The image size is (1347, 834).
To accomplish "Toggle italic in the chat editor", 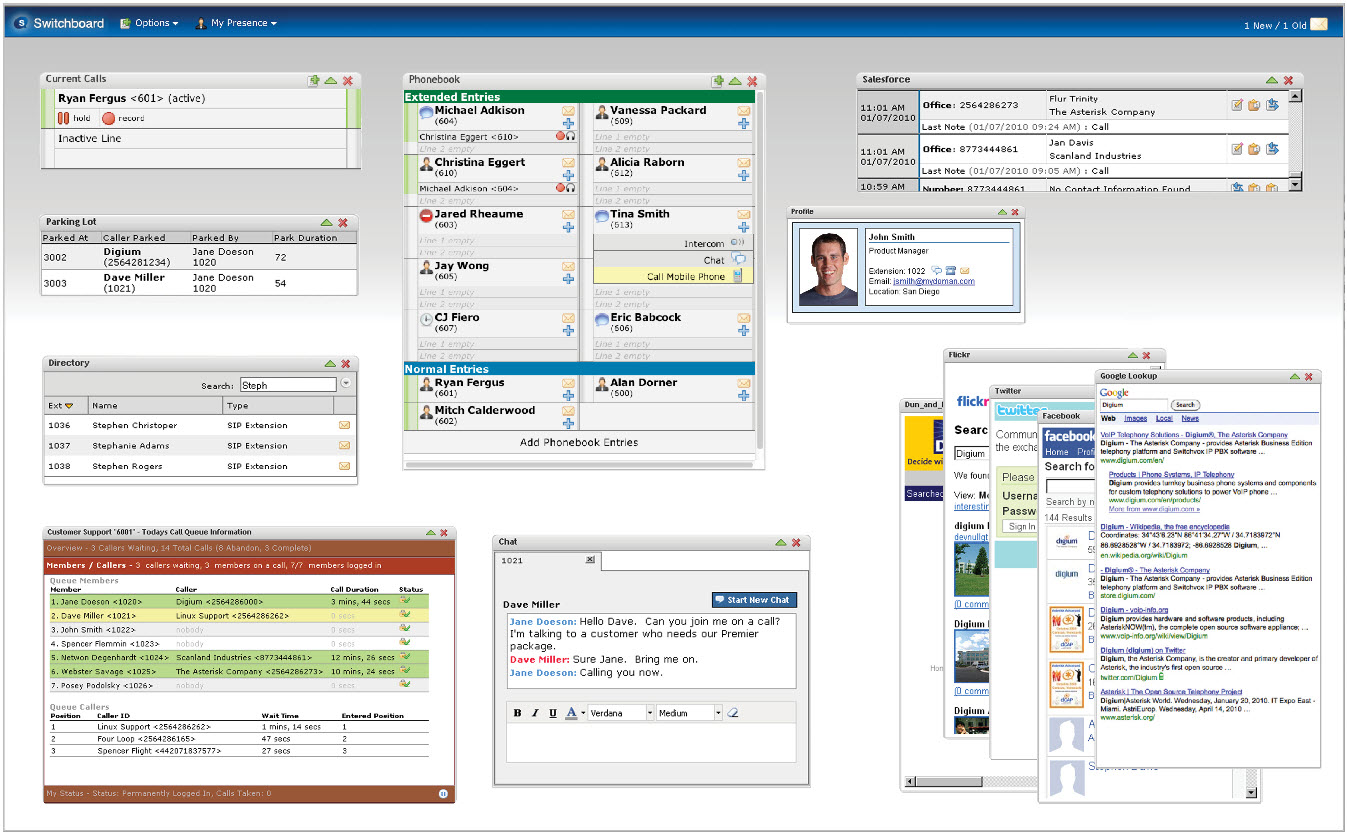I will [535, 713].
